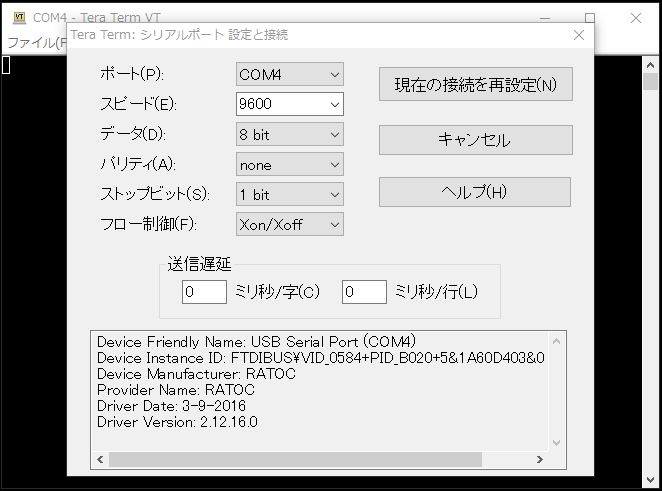
Task: Click the terminal window scroll down arrow
Action: [x=651, y=480]
